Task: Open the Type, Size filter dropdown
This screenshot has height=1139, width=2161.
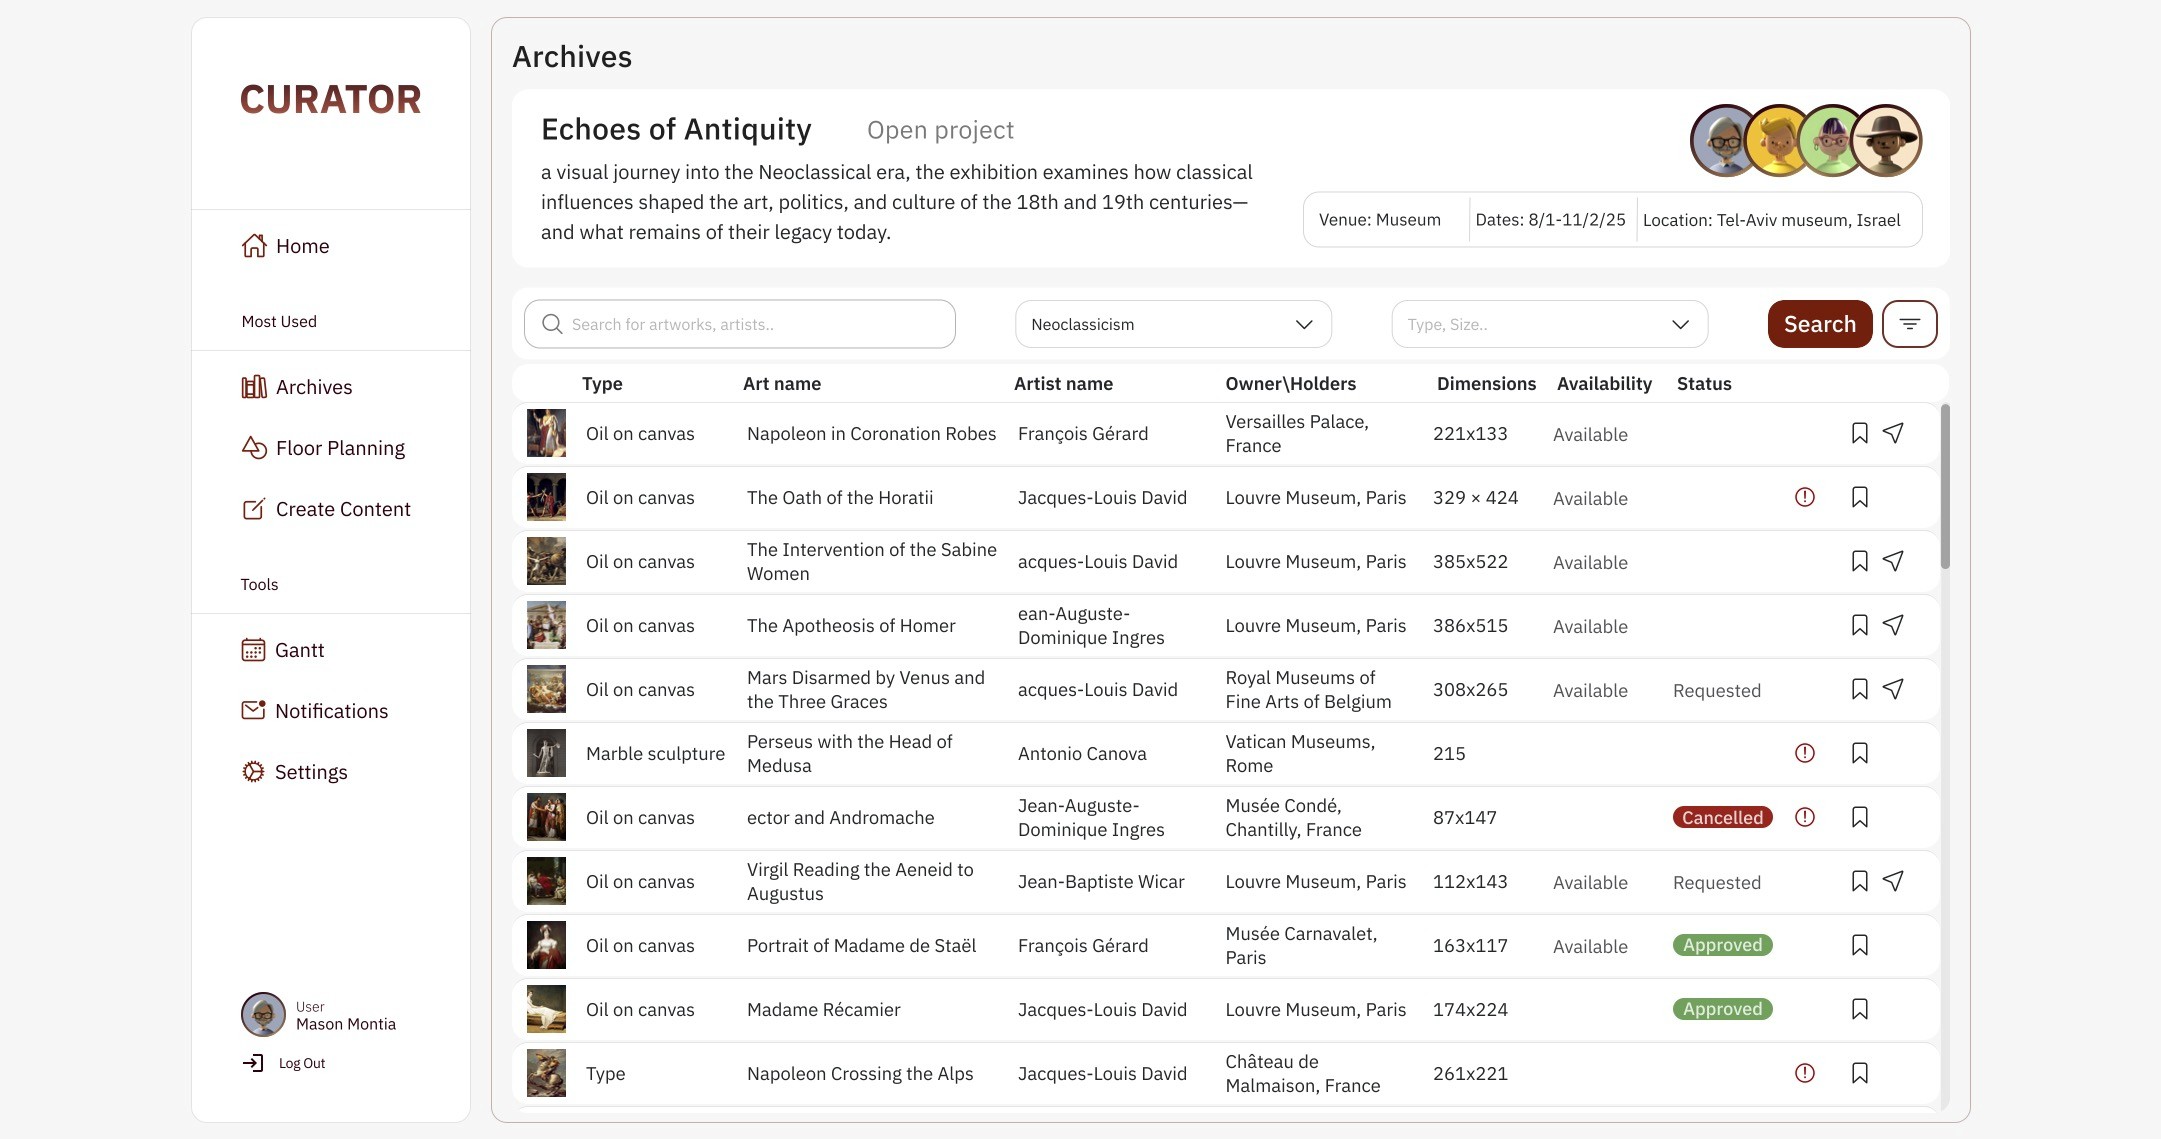Action: pyautogui.click(x=1549, y=324)
